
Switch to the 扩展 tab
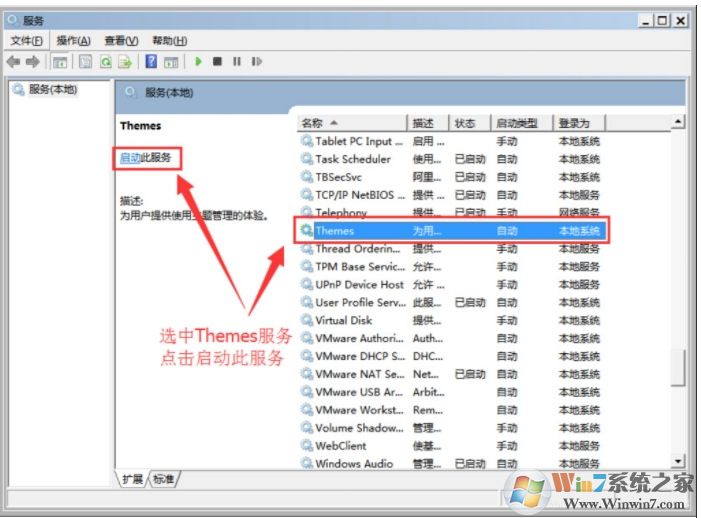tap(132, 479)
